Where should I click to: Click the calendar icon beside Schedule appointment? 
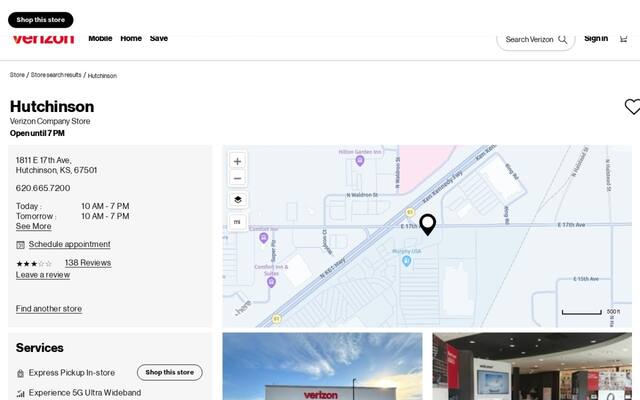(20, 245)
